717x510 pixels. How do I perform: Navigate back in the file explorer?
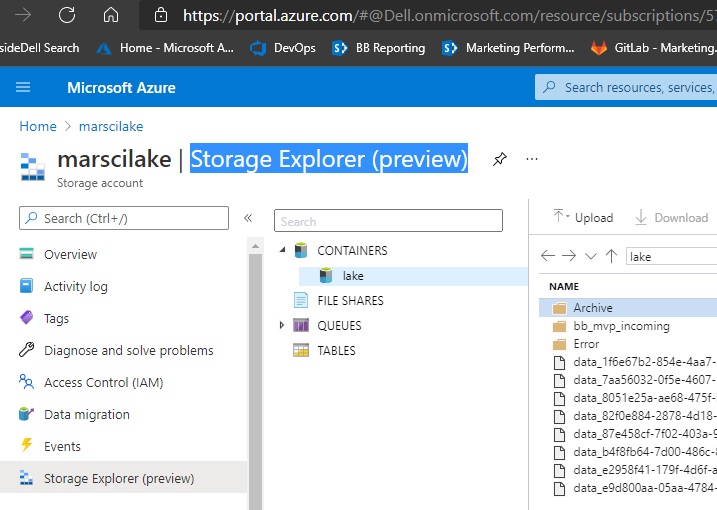pos(548,256)
